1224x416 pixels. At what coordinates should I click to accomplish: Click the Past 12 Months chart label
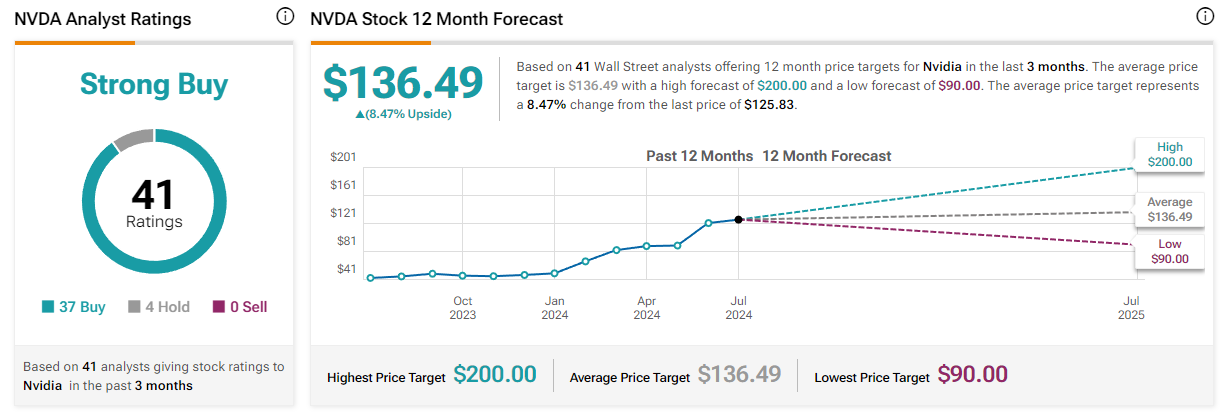(699, 156)
